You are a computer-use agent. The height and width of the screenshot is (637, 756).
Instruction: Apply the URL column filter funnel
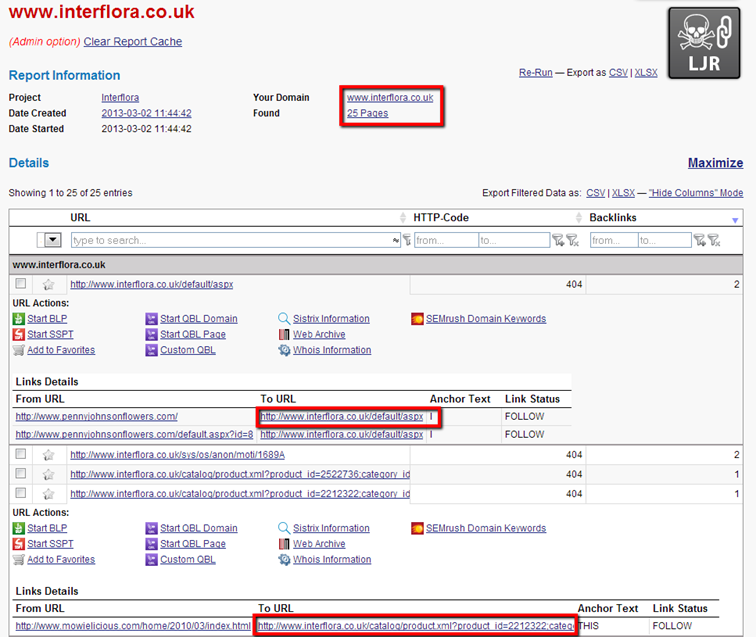[407, 240]
